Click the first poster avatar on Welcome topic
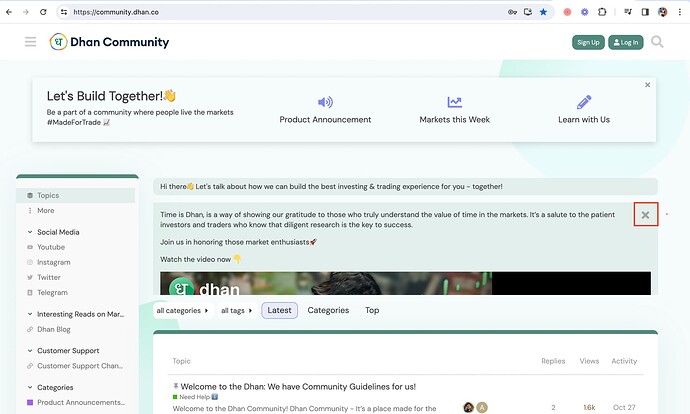 [x=469, y=407]
